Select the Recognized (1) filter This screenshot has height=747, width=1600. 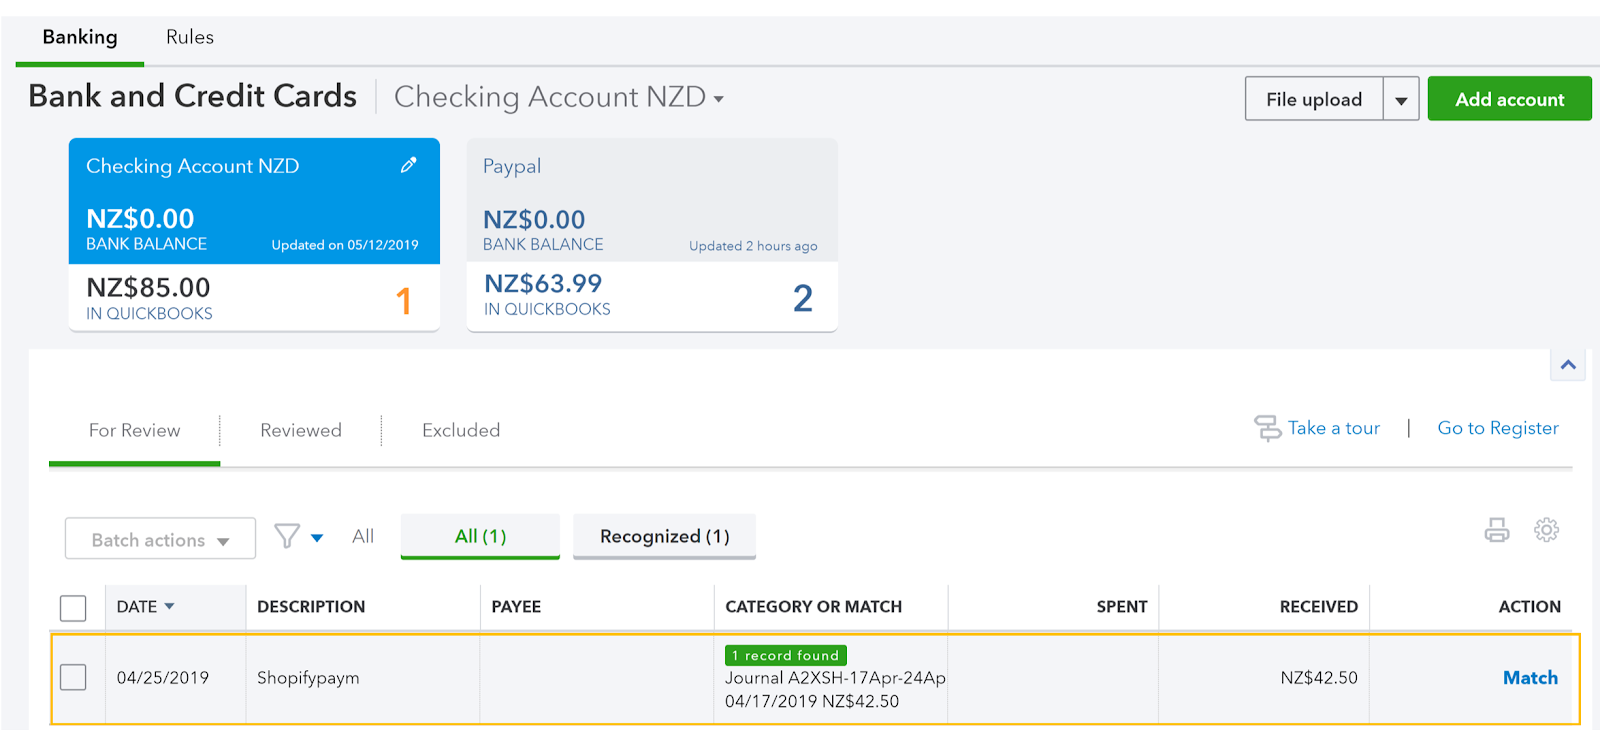pyautogui.click(x=664, y=536)
